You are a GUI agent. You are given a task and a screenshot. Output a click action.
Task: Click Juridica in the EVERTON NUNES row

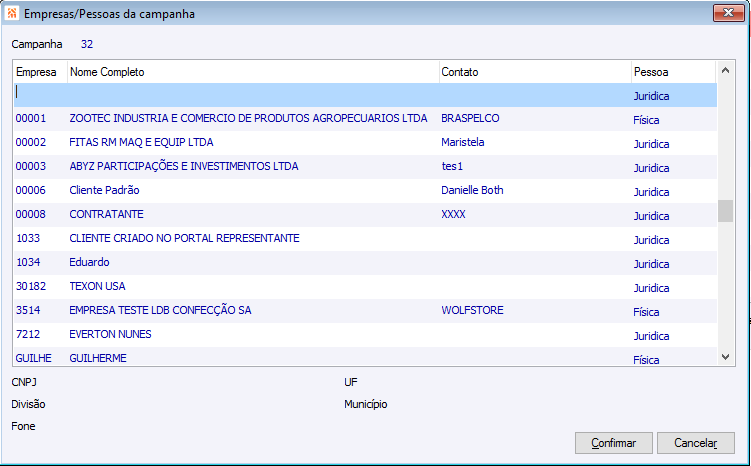tap(651, 336)
